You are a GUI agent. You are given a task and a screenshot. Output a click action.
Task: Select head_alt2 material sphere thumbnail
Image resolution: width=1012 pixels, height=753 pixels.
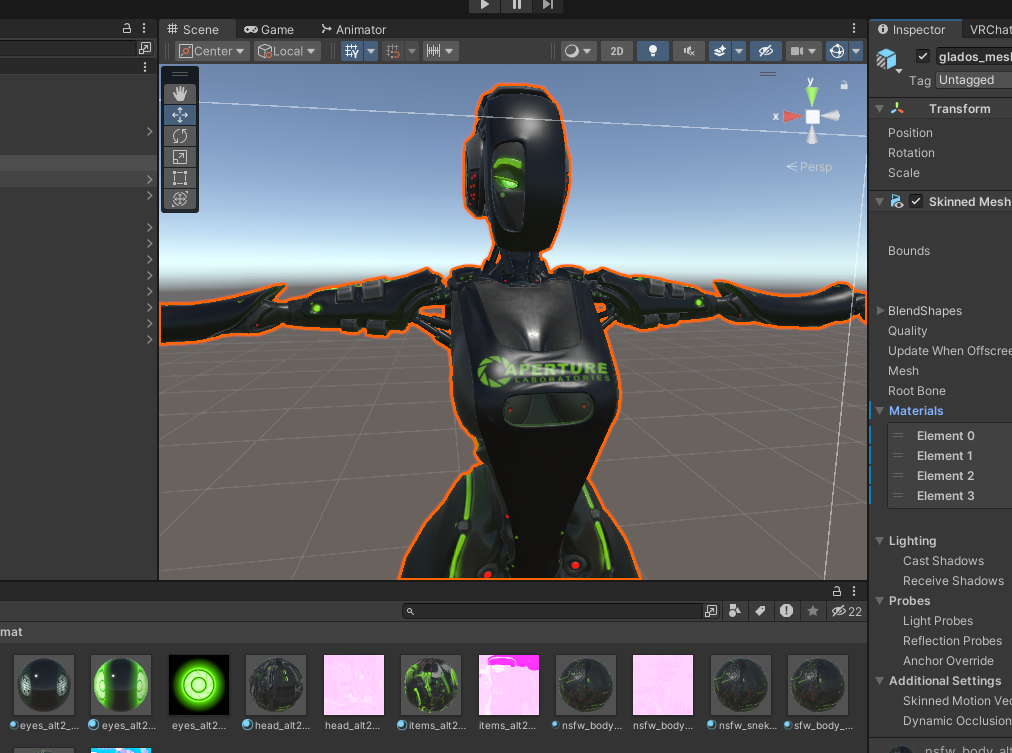click(x=276, y=685)
